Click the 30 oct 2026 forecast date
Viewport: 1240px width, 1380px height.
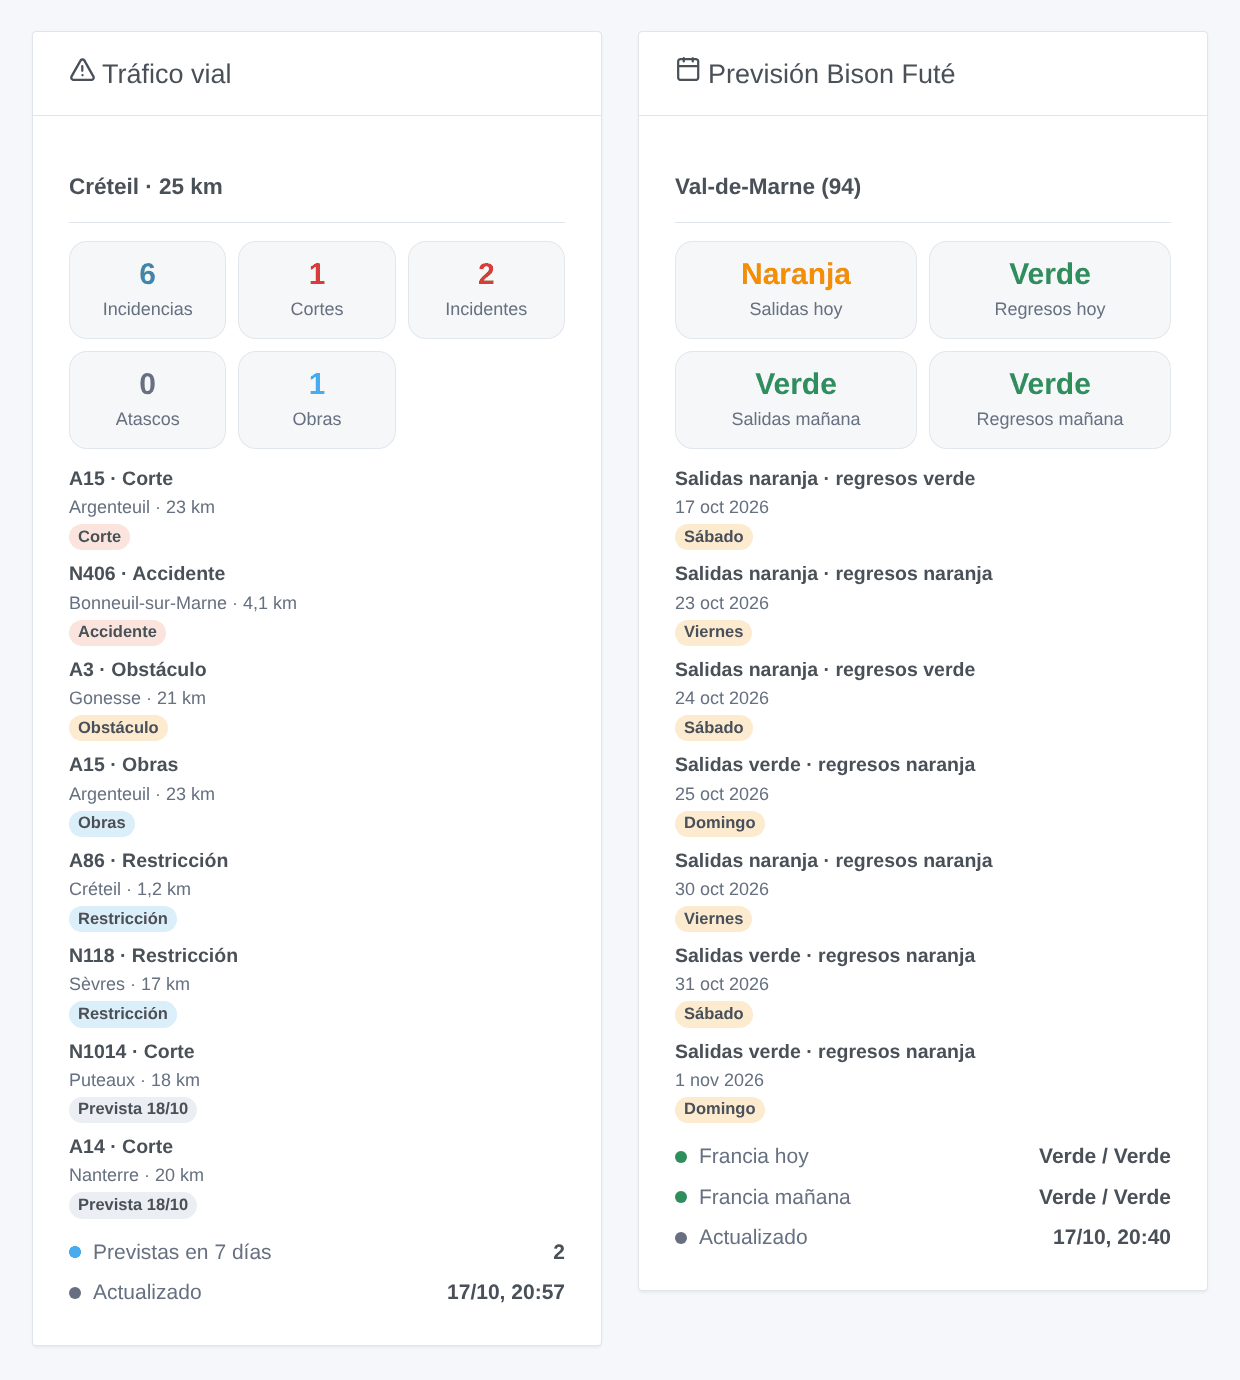(x=722, y=889)
